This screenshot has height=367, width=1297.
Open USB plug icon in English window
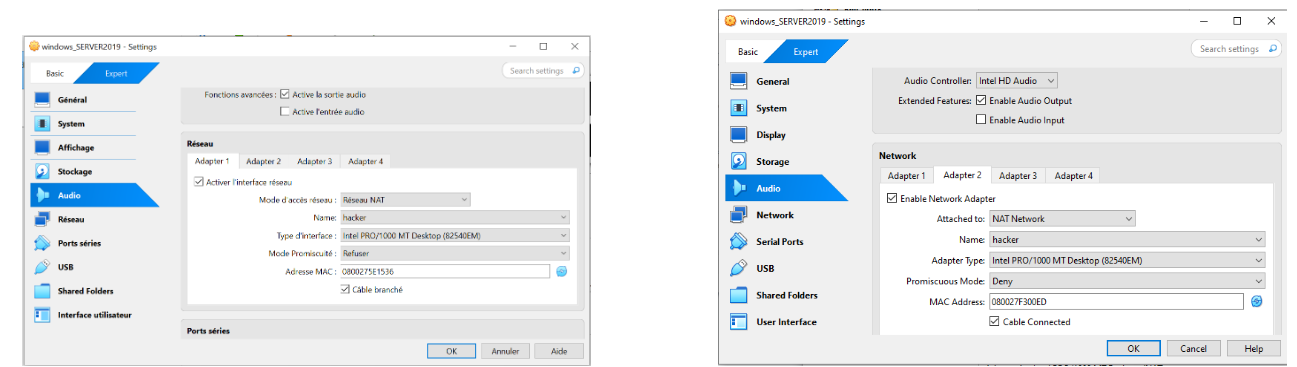click(x=739, y=268)
